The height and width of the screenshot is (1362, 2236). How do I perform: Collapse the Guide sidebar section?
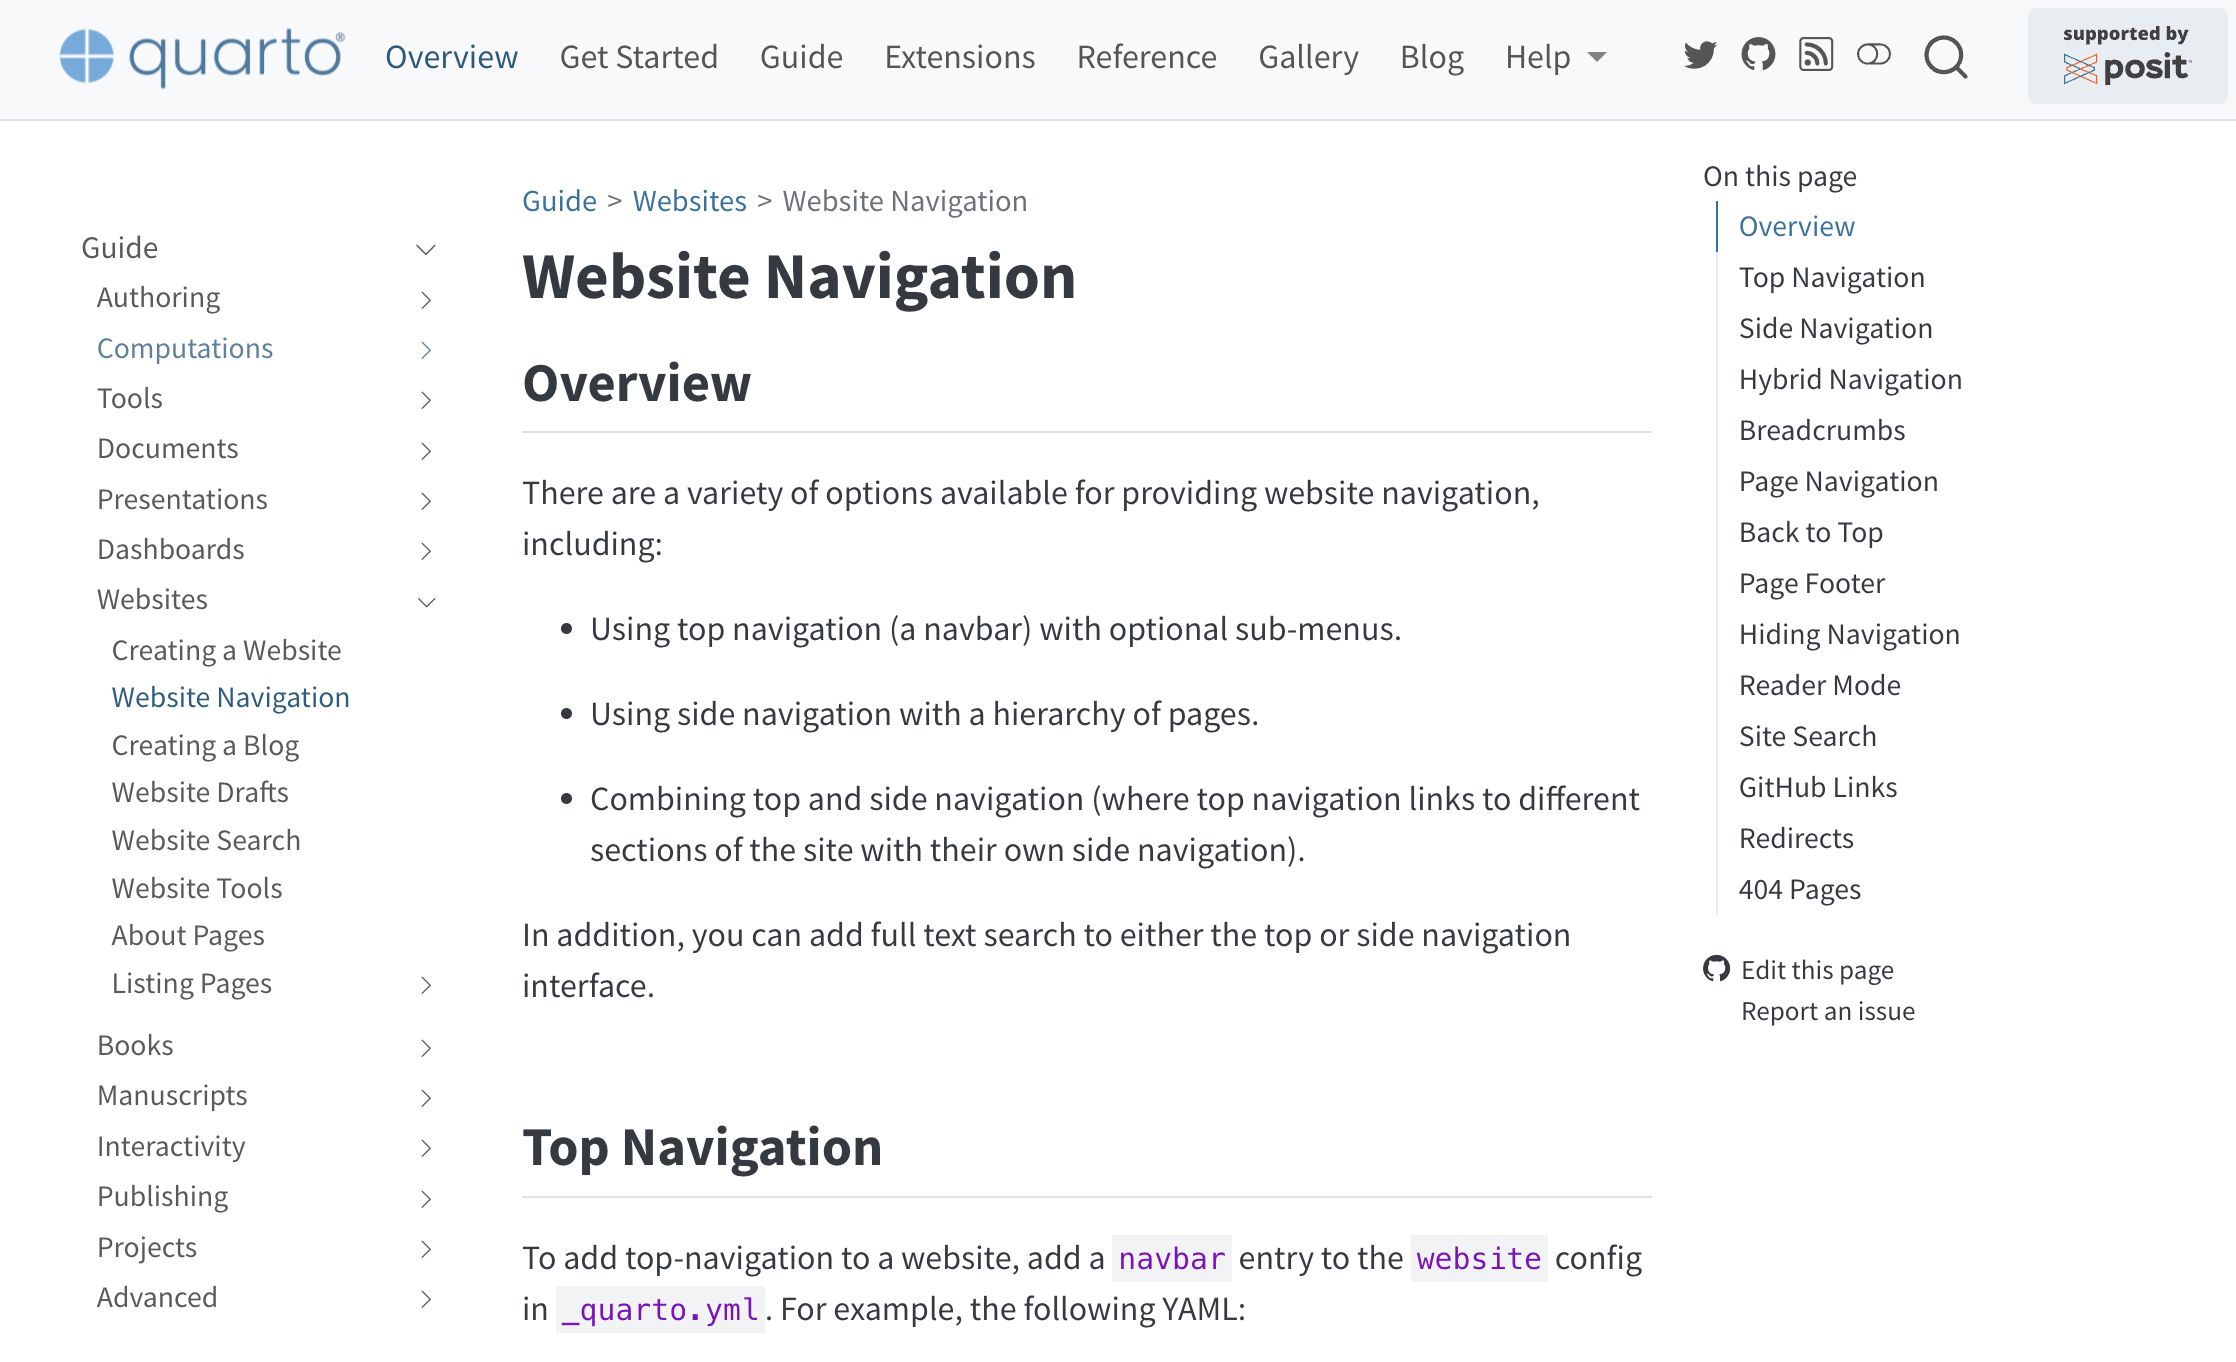click(426, 250)
